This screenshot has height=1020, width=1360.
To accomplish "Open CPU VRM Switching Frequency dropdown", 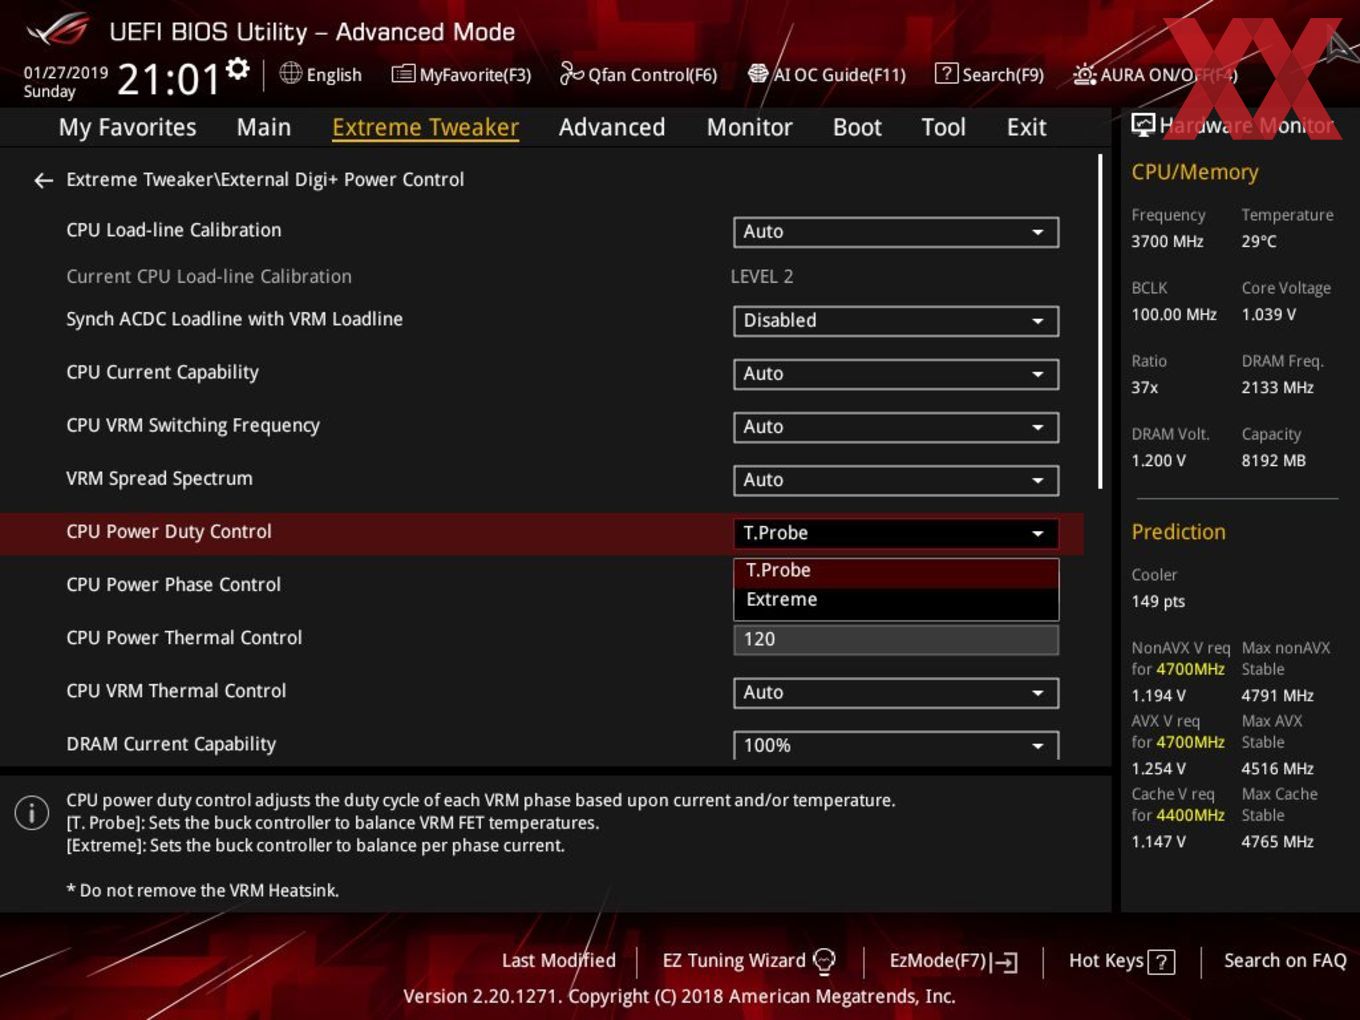I will click(896, 427).
